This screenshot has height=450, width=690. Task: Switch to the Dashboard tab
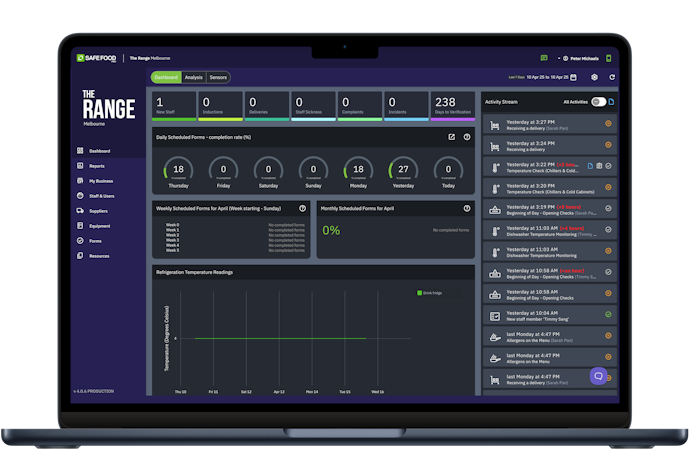tap(166, 77)
